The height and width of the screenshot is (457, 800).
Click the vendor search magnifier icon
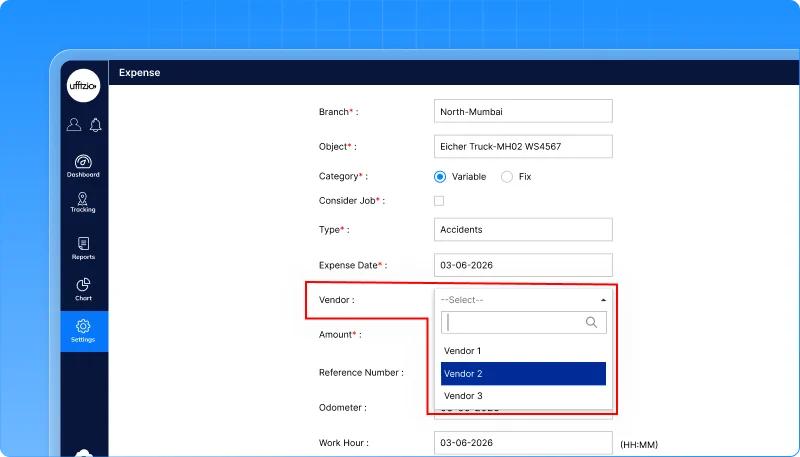[591, 322]
